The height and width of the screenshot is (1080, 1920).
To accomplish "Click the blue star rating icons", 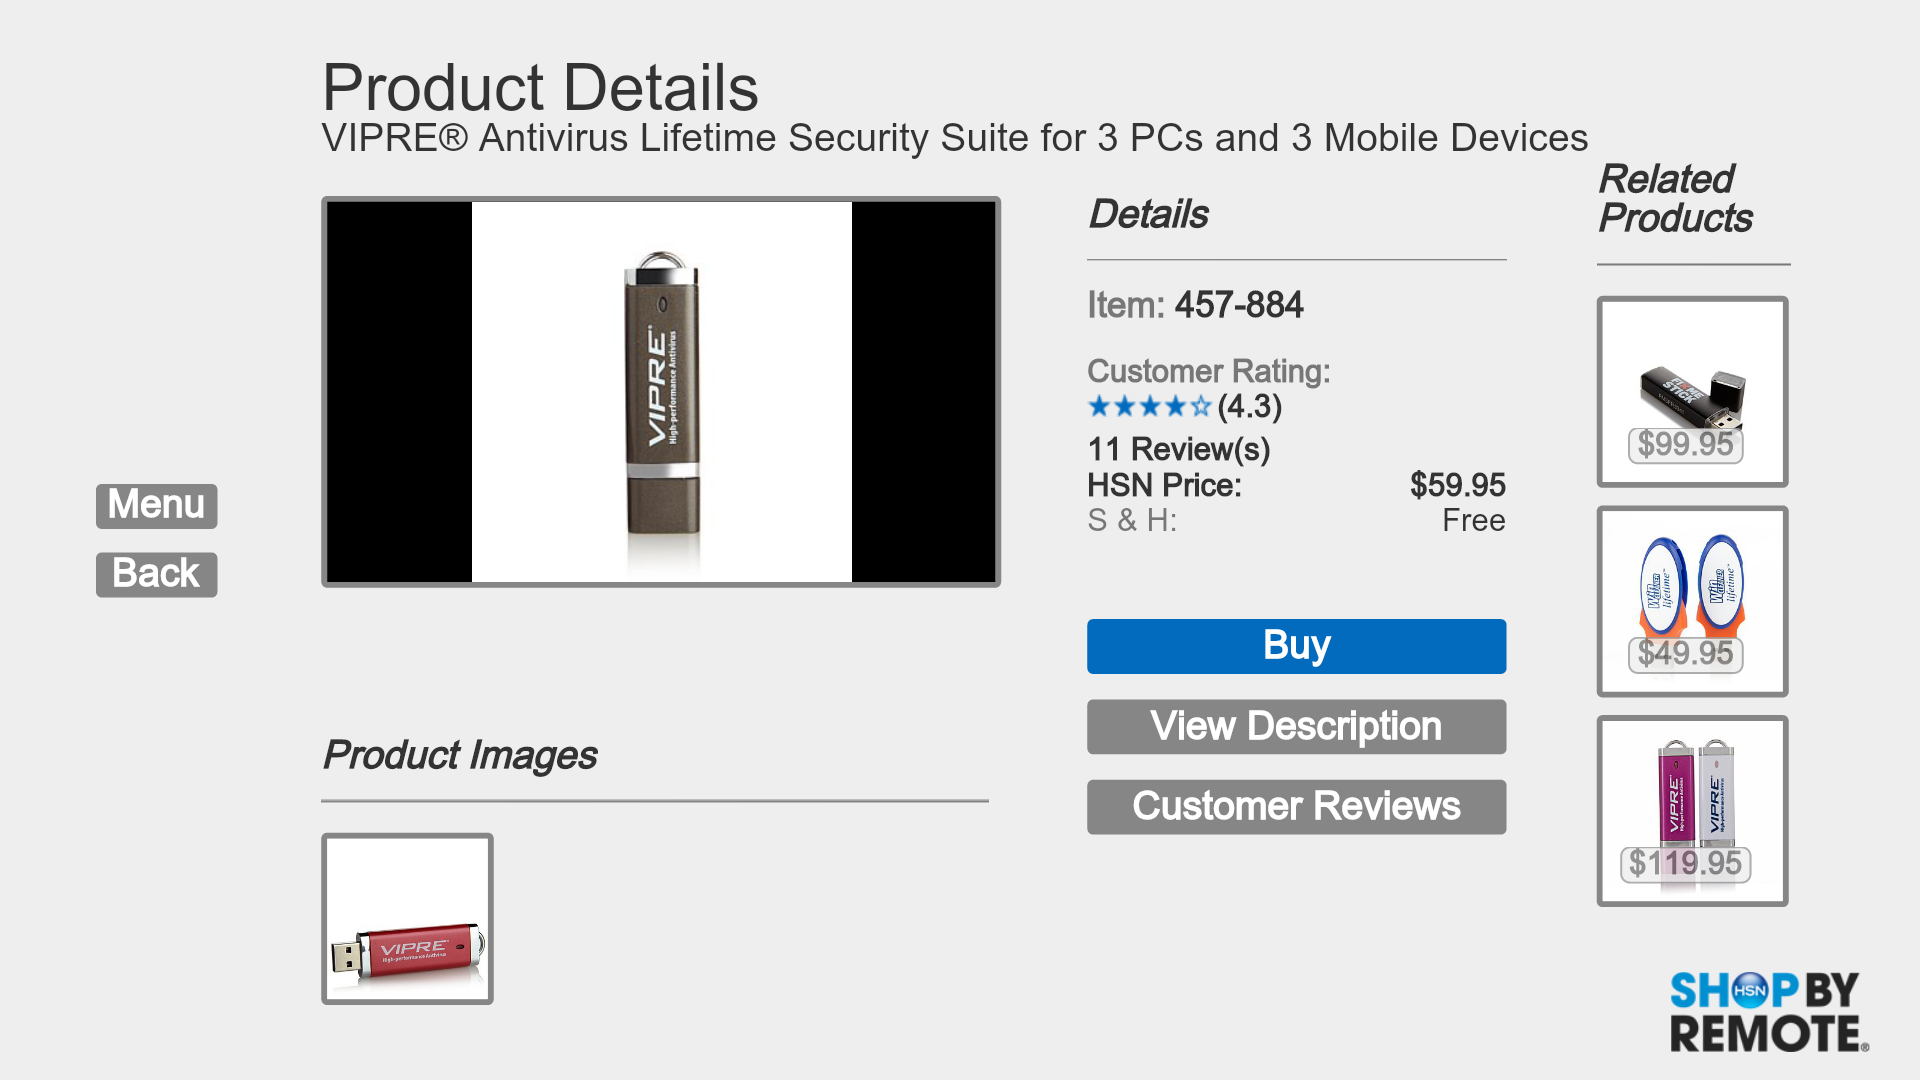I will click(x=1149, y=407).
